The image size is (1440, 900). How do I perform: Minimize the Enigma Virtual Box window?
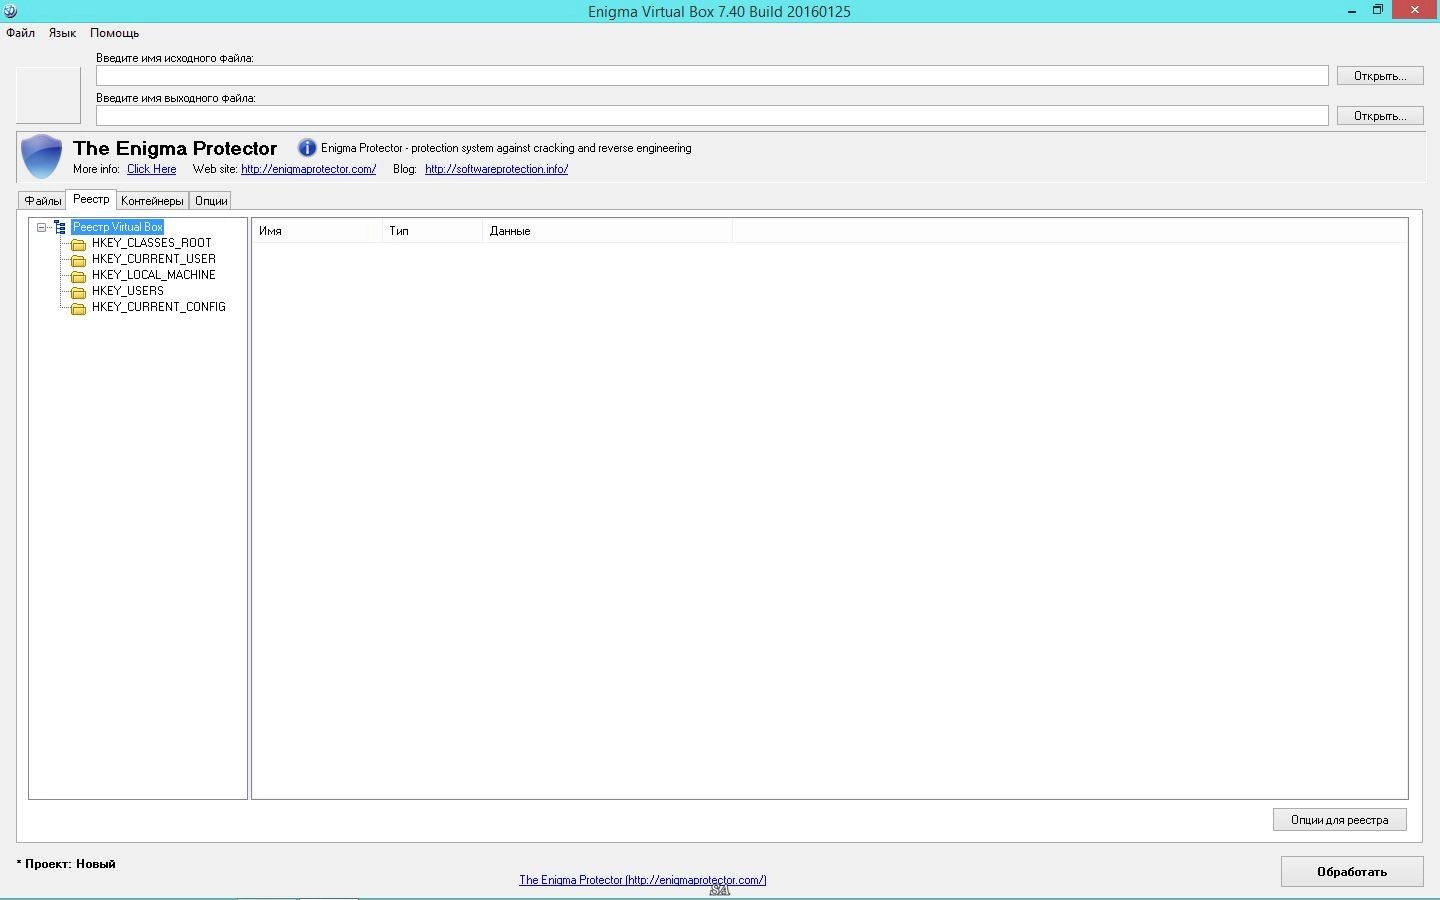1352,10
